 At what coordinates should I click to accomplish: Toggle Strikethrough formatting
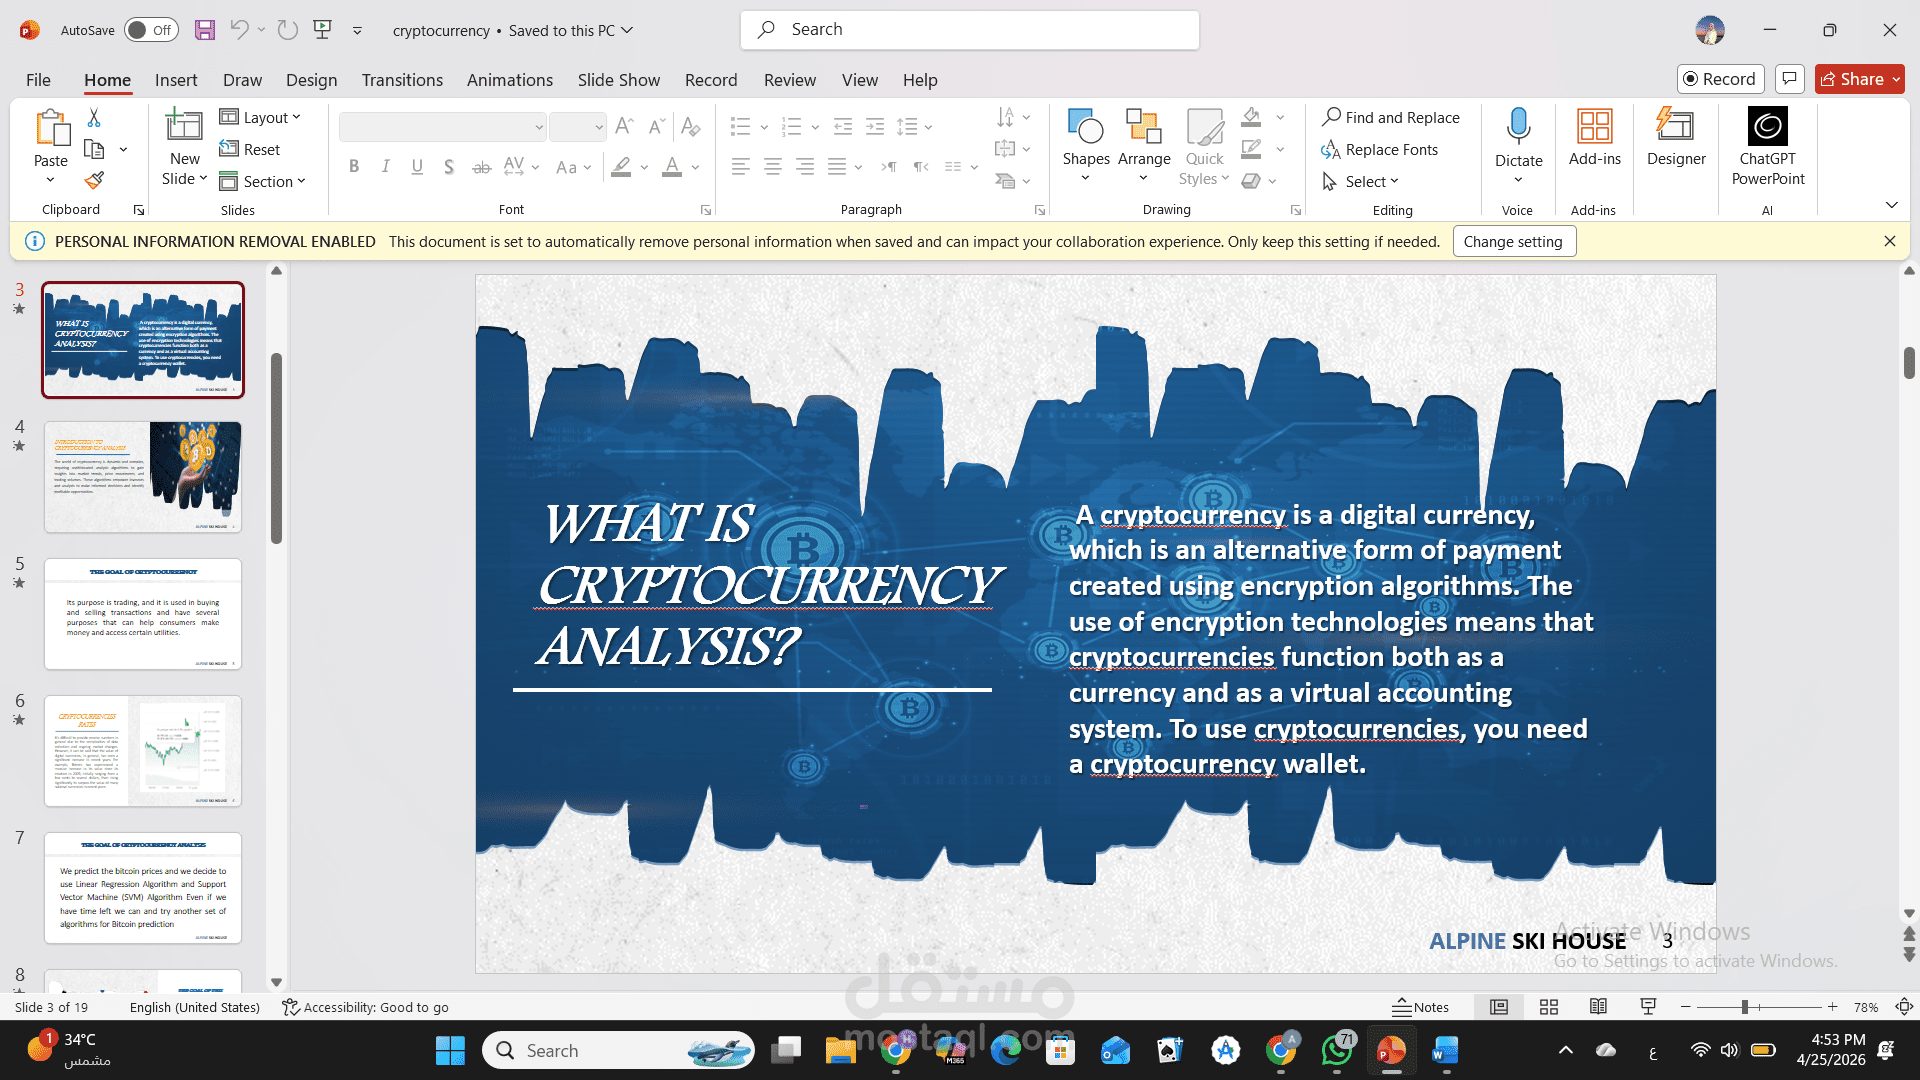[x=481, y=167]
